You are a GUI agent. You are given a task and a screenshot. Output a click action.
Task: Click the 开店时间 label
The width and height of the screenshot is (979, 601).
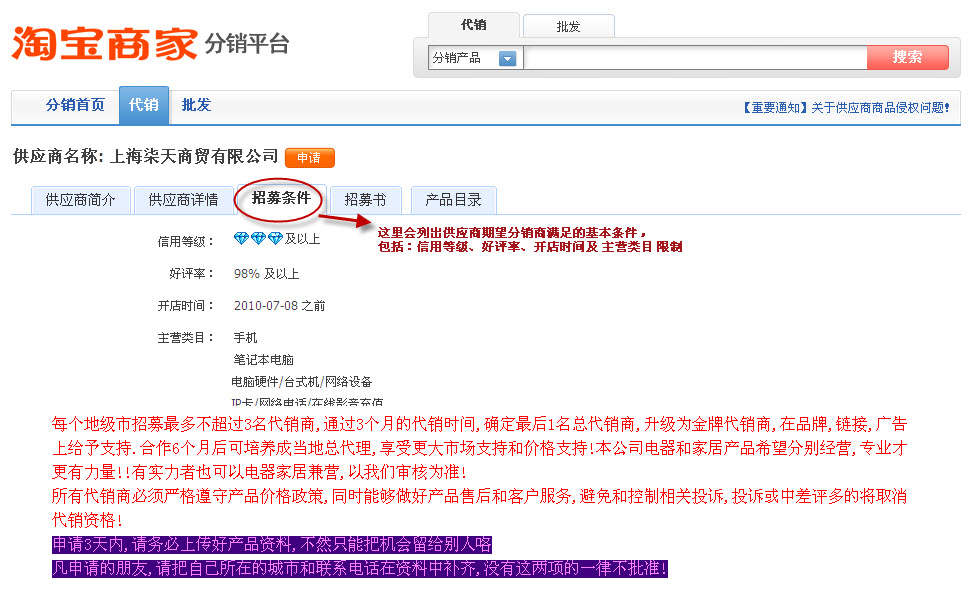tap(185, 306)
